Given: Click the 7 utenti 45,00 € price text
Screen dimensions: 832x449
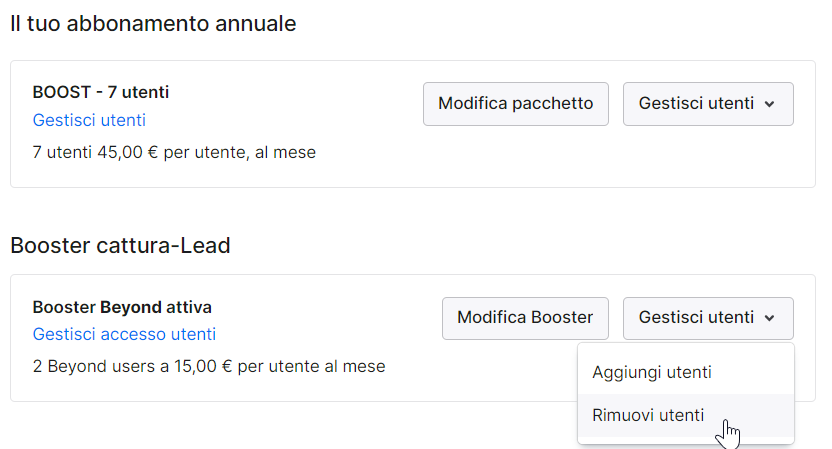Looking at the screenshot, I should point(174,152).
